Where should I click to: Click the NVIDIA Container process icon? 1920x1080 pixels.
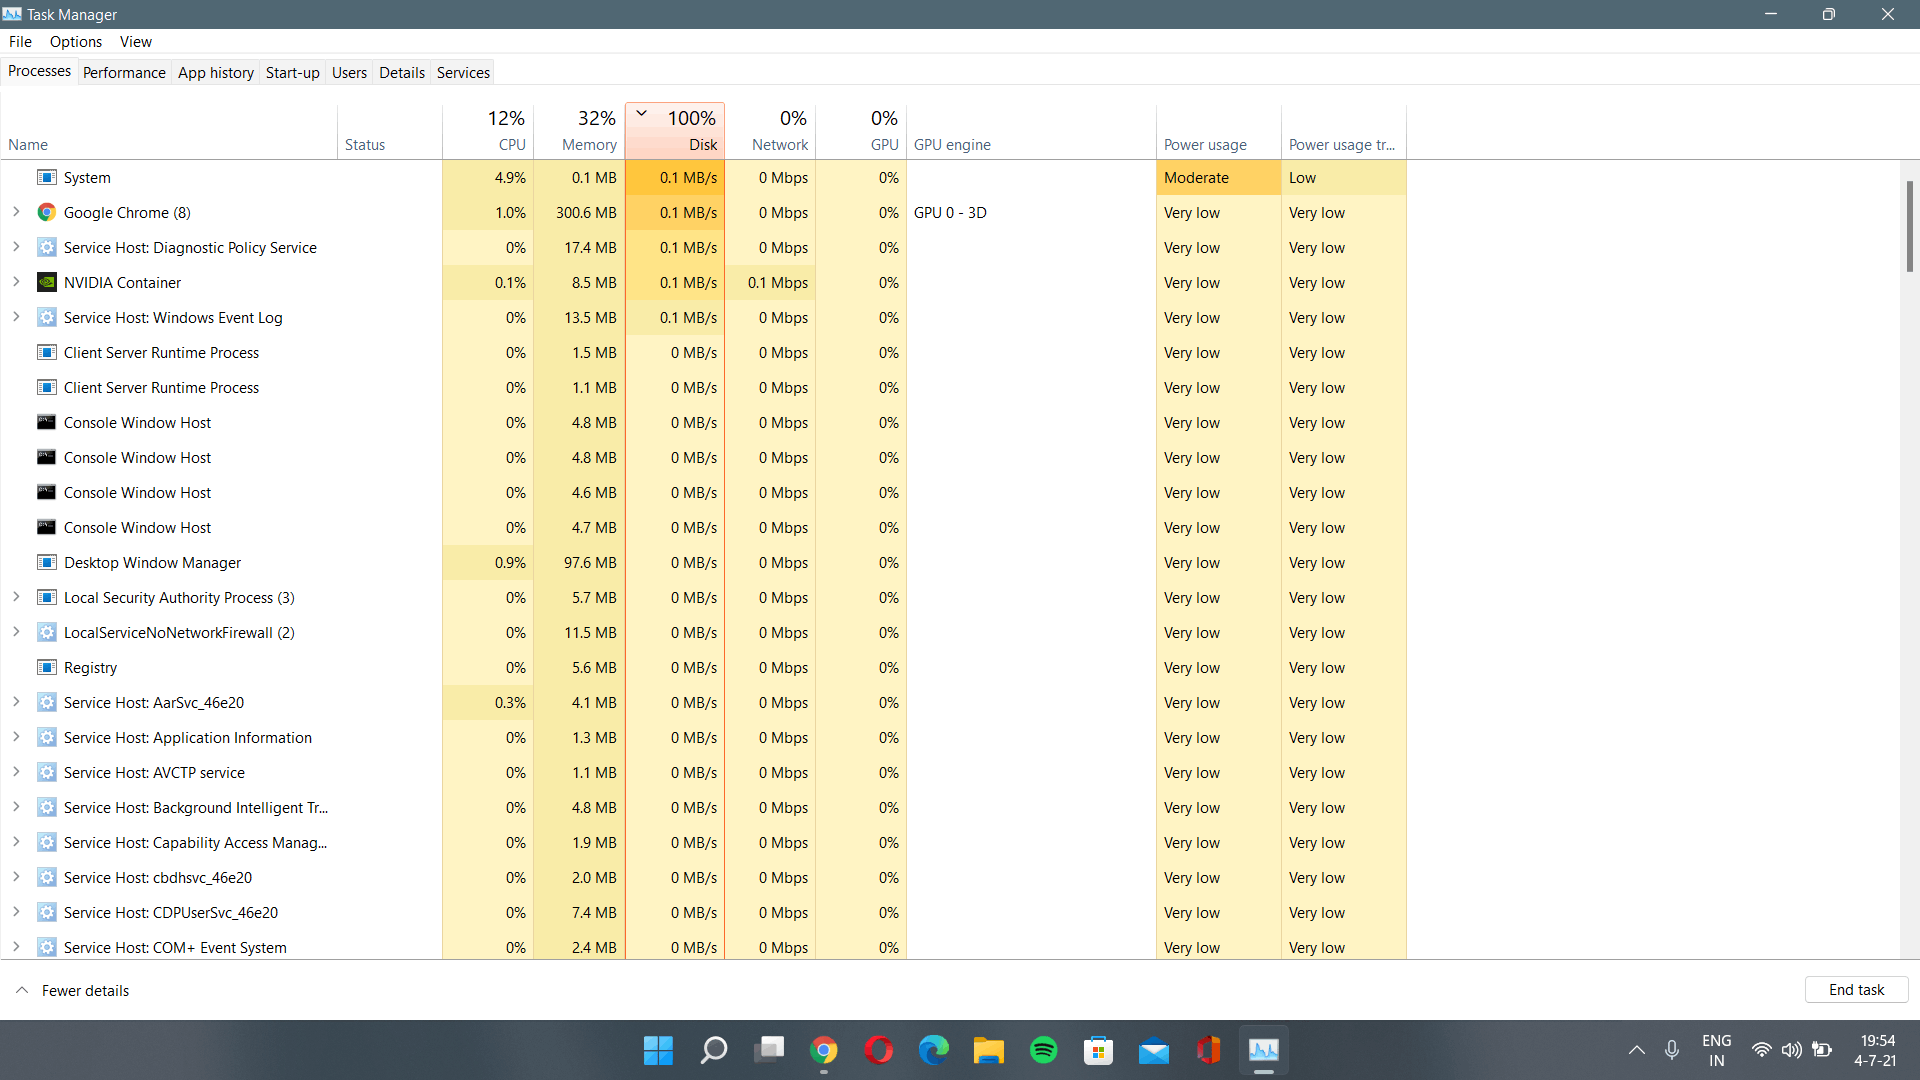46,282
